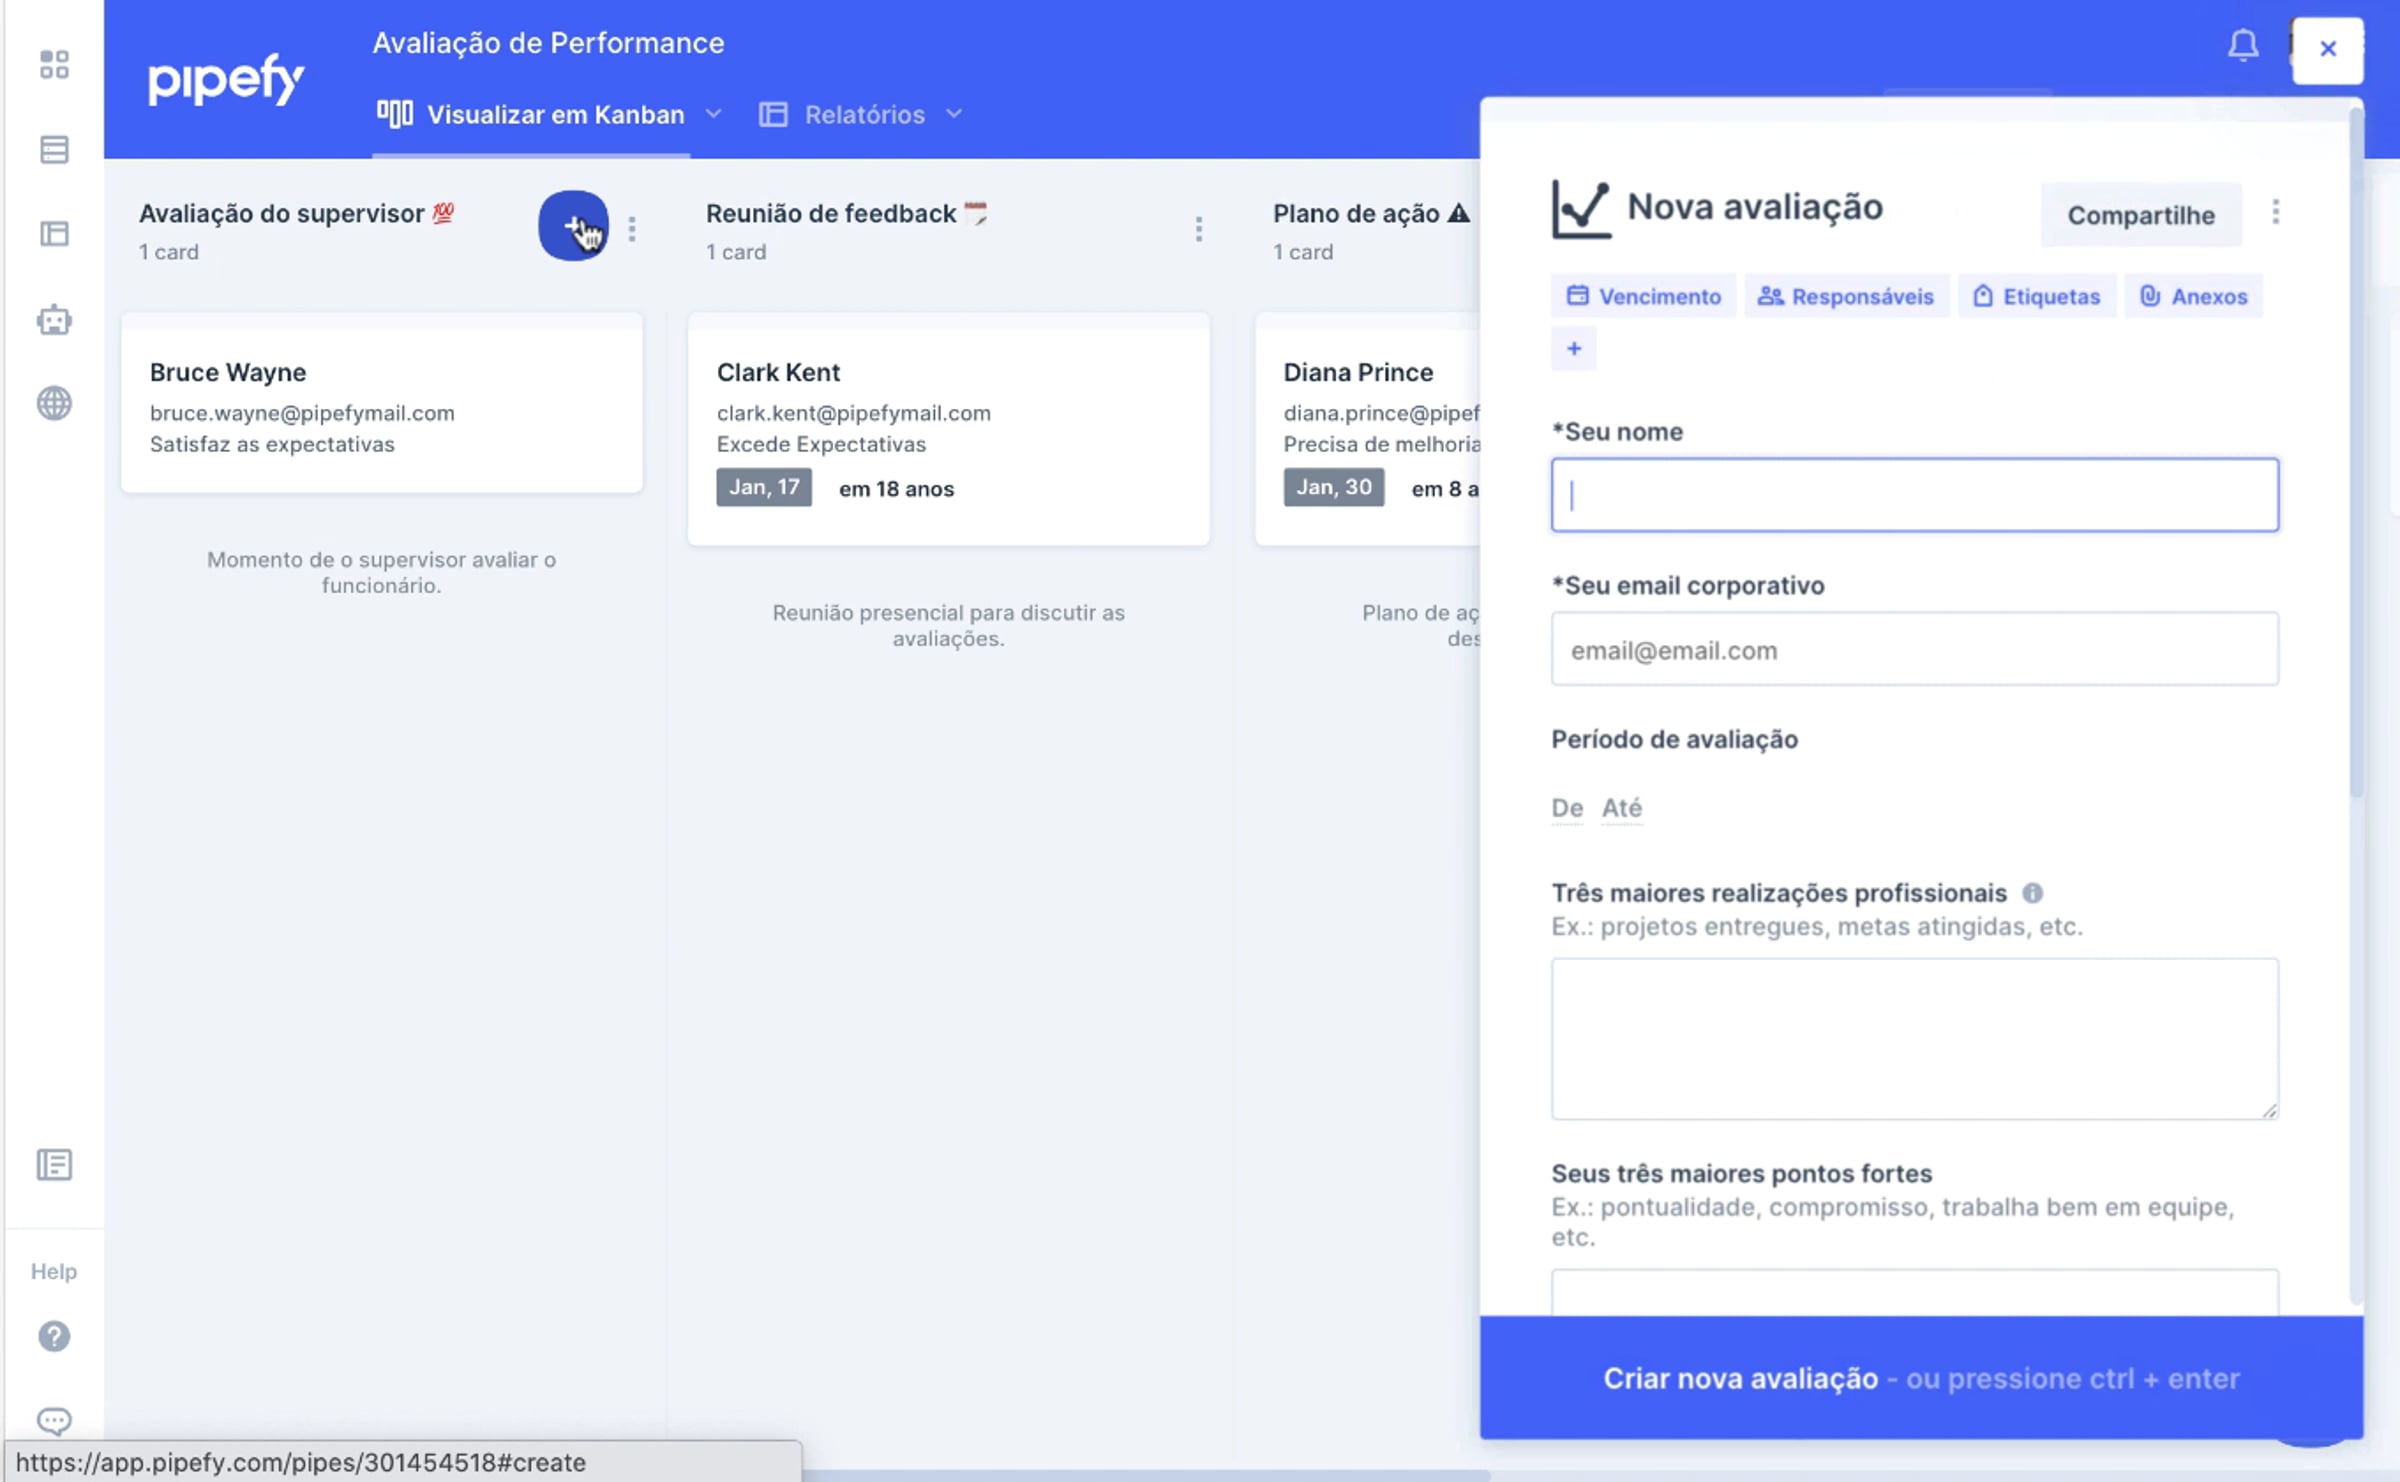Click the De date field

tap(1566, 808)
